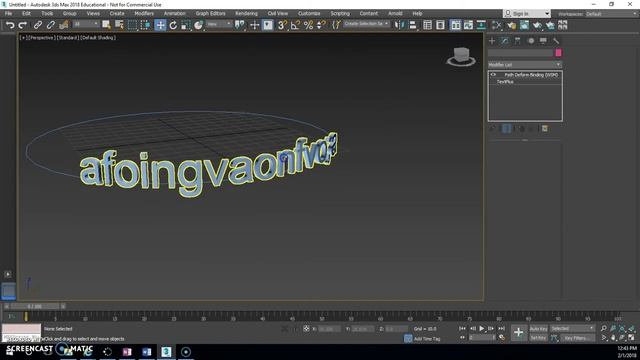640x360 pixels.
Task: Click the Undo arrow icon
Action: click(10, 25)
